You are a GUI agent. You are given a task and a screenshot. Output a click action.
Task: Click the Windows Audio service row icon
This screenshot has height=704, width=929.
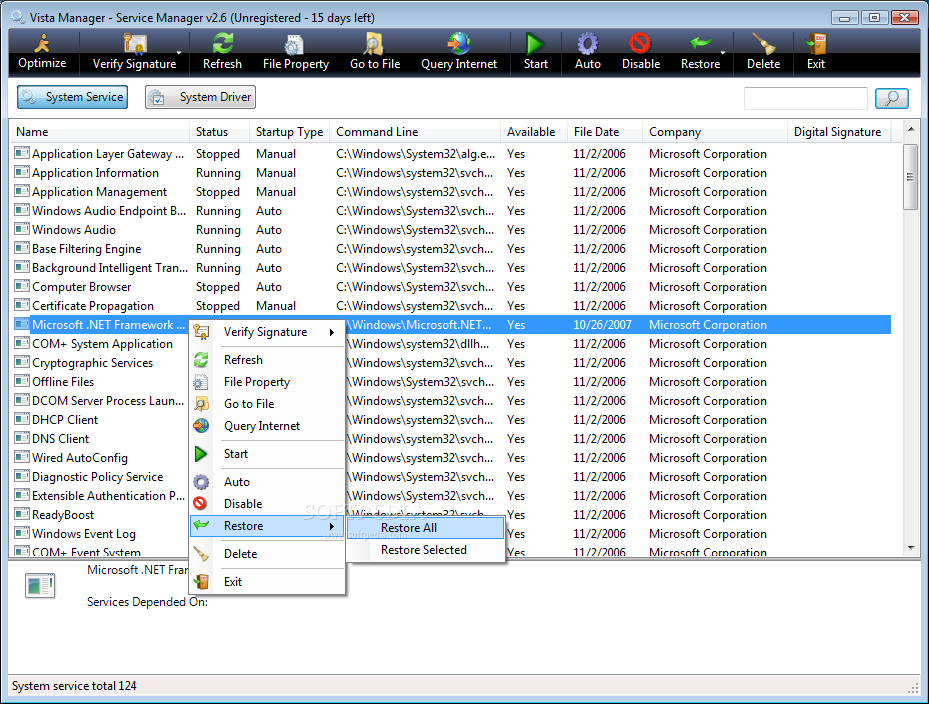22,229
